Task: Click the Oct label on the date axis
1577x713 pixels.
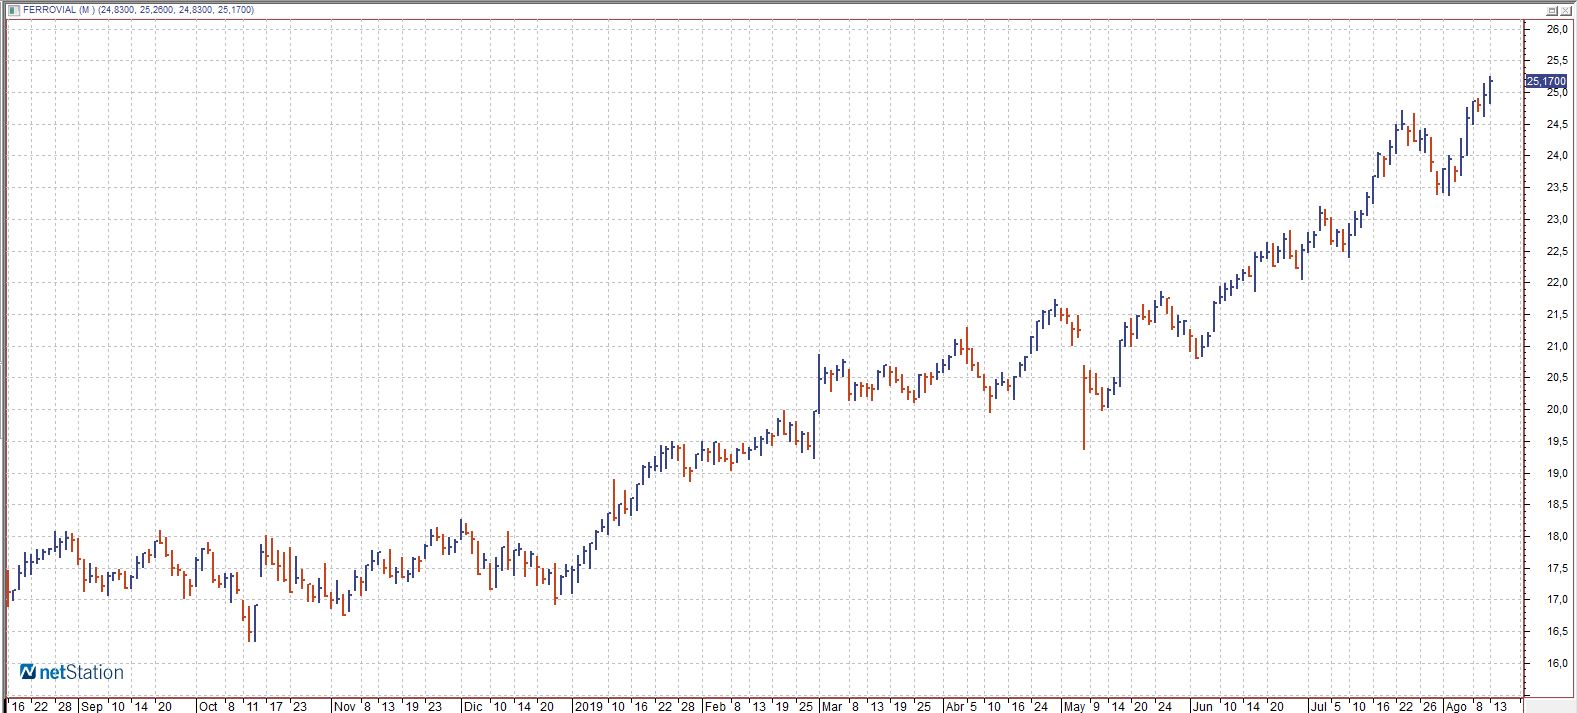Action: 208,706
